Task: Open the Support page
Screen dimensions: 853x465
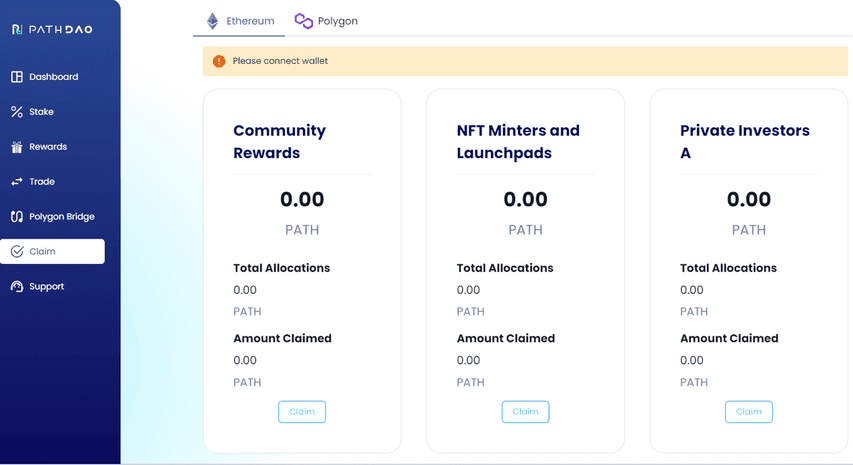Action: tap(53, 286)
